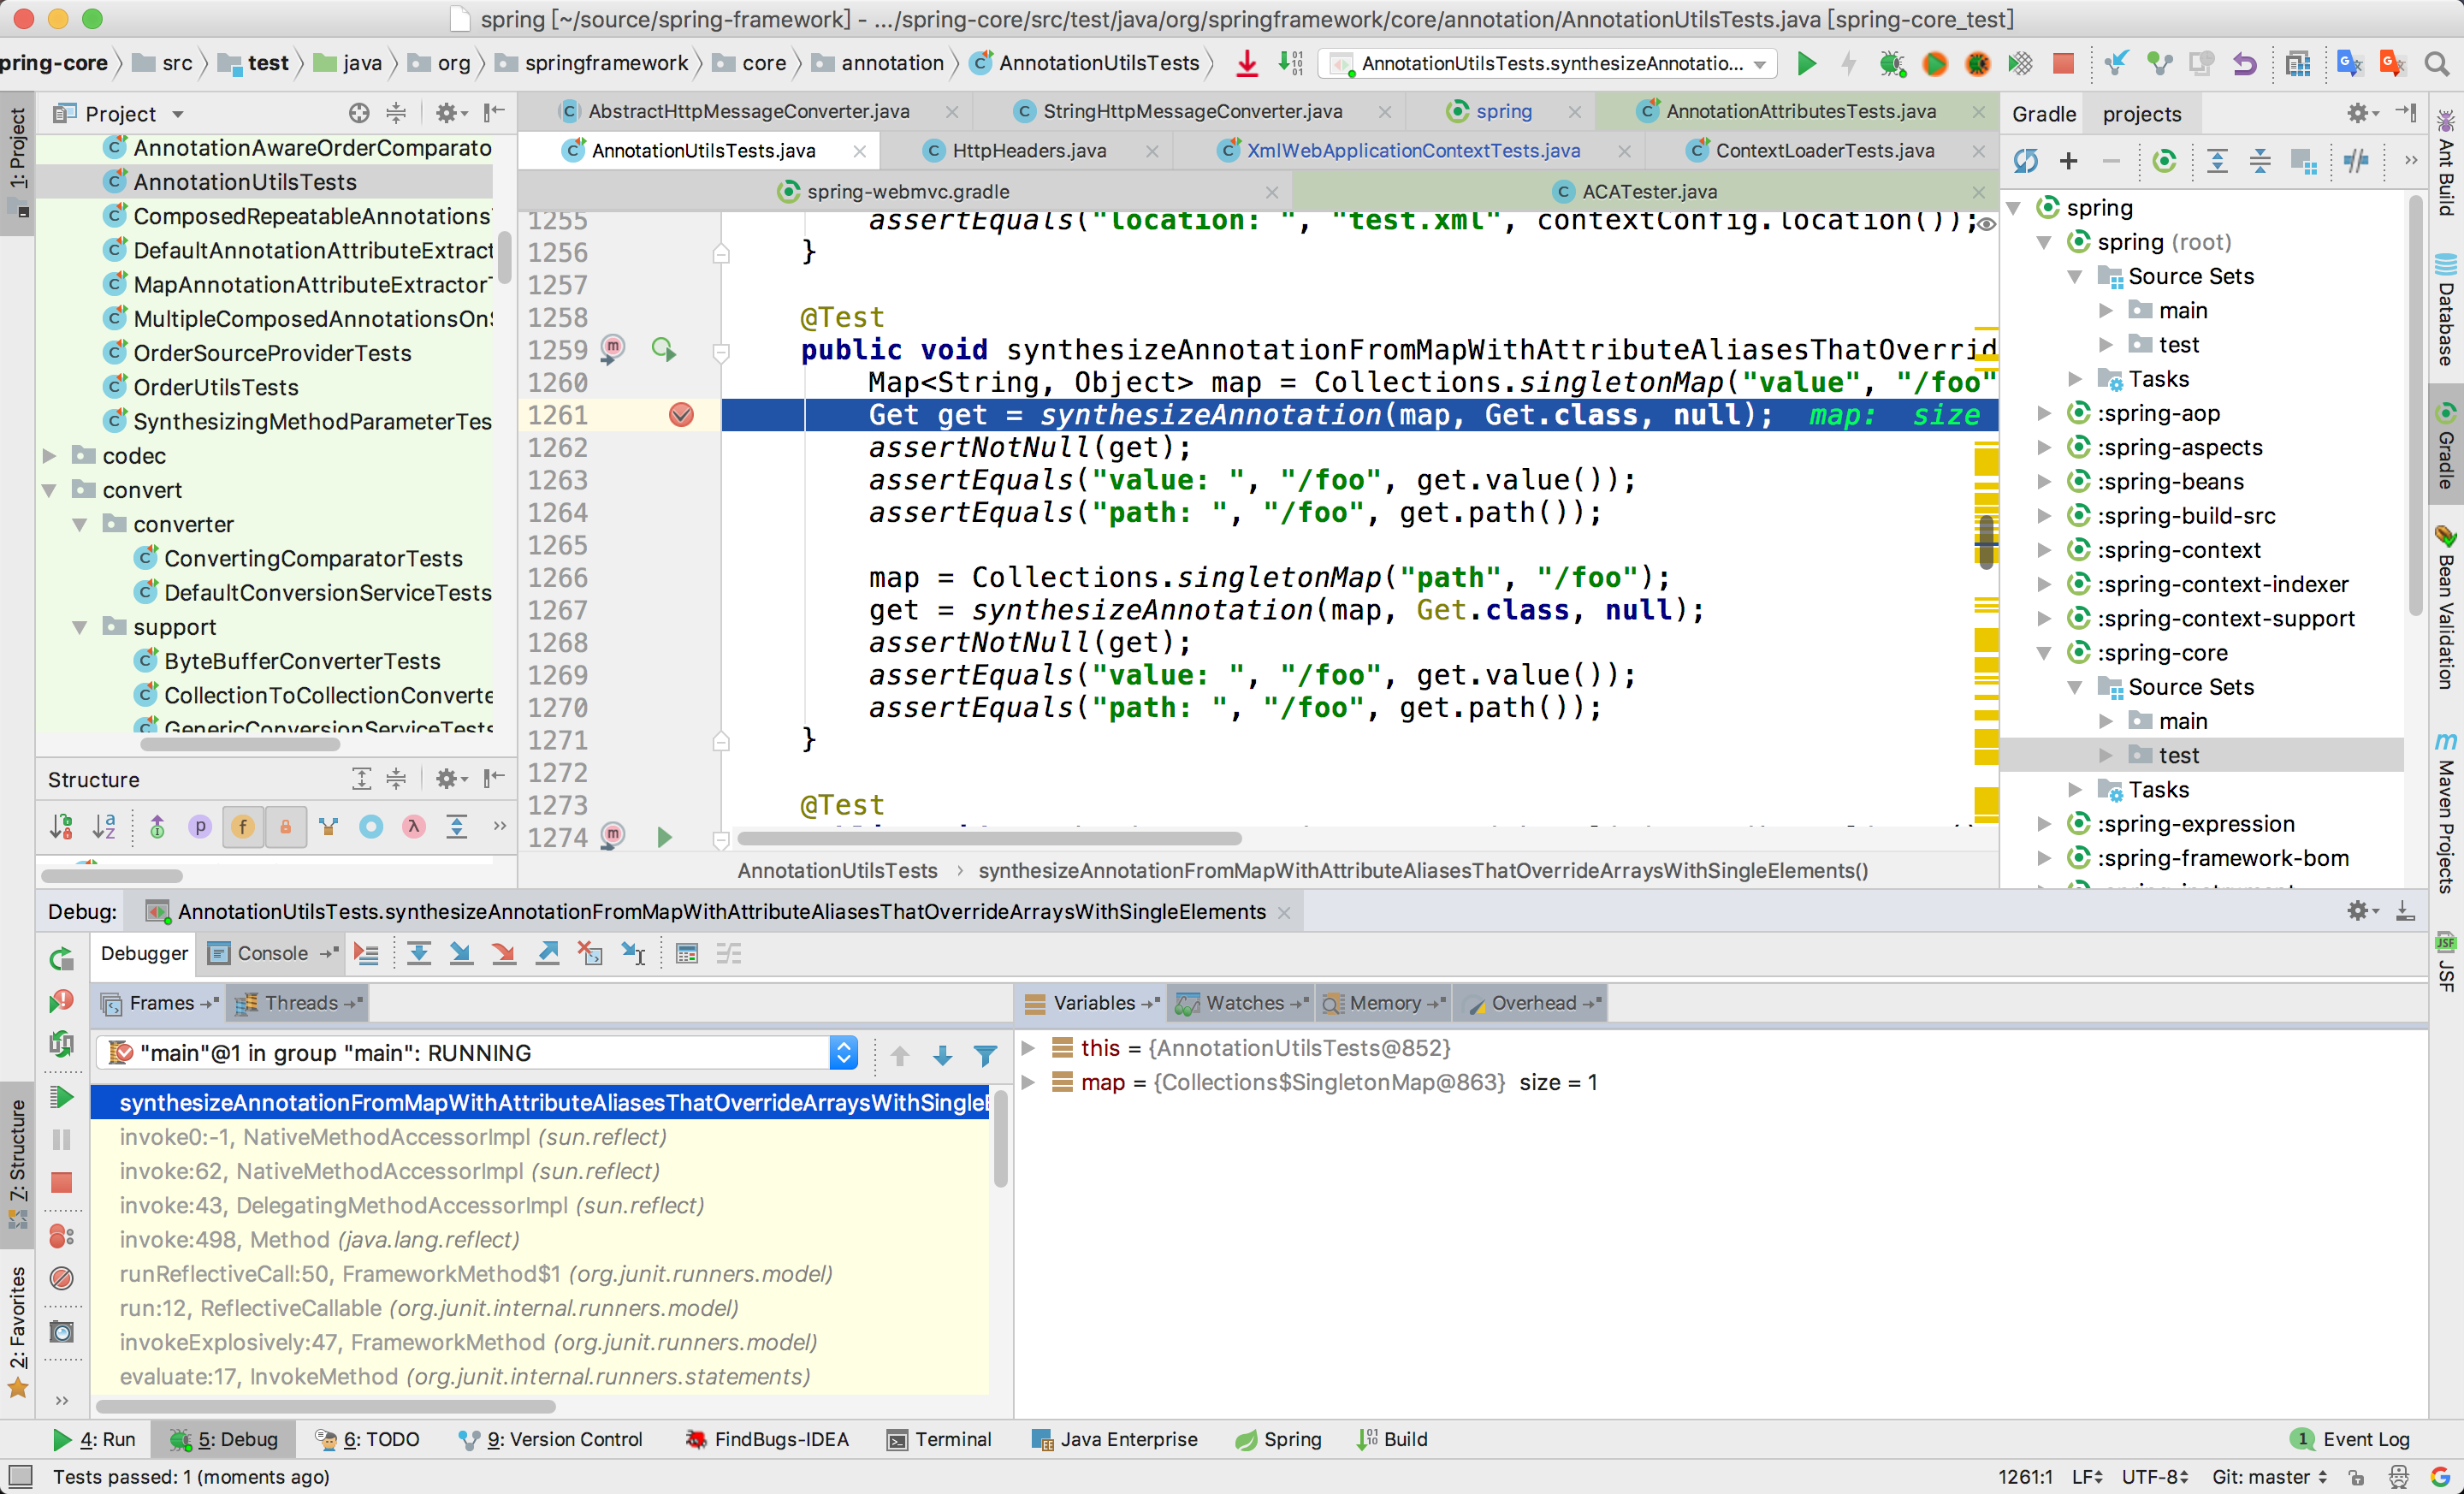Refresh all Gradle projects in the Gradle panel
Image resolution: width=2464 pixels, height=1494 pixels.
pyautogui.click(x=2027, y=161)
